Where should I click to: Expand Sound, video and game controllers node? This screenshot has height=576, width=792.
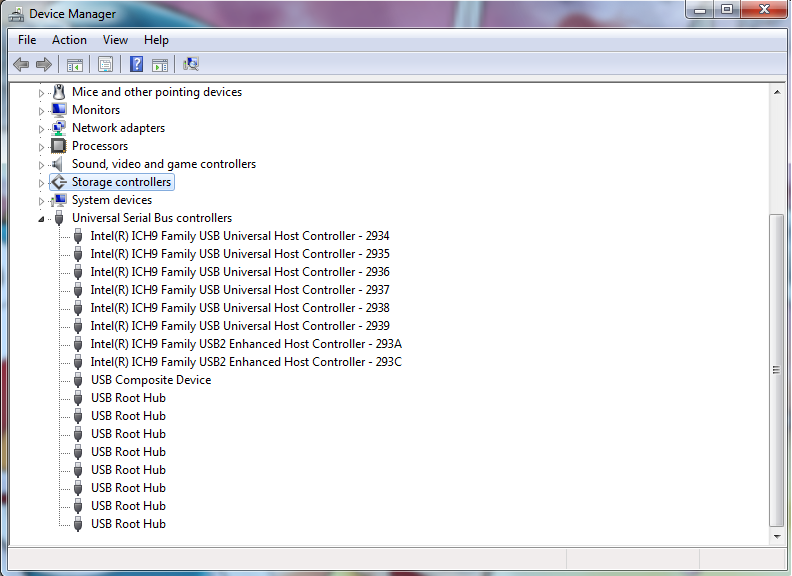coord(41,165)
